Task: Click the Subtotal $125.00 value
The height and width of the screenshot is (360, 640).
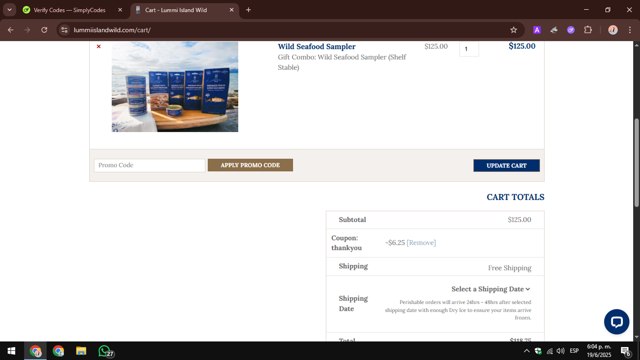Action: coord(519,220)
